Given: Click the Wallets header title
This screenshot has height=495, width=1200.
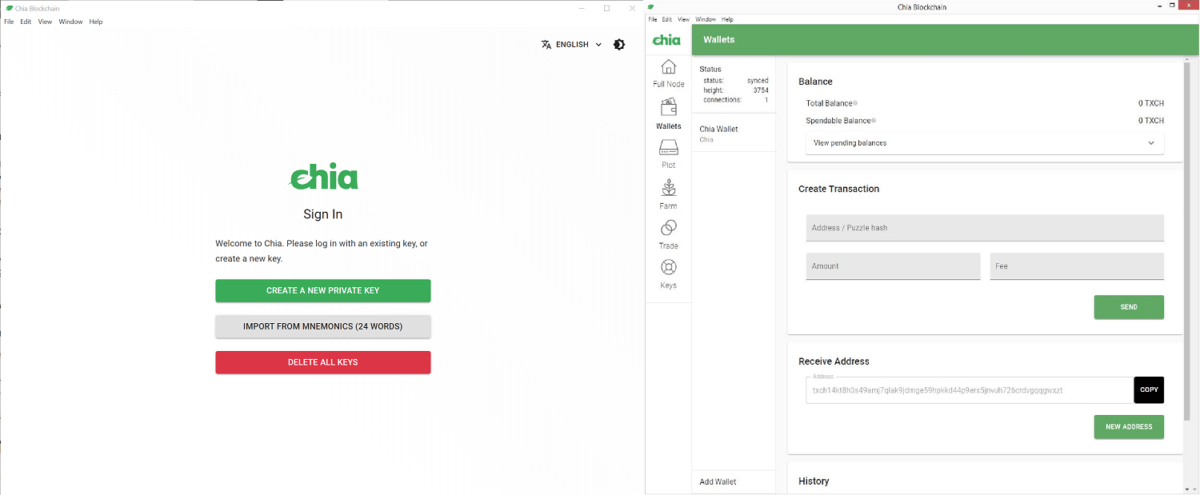Looking at the screenshot, I should (719, 40).
